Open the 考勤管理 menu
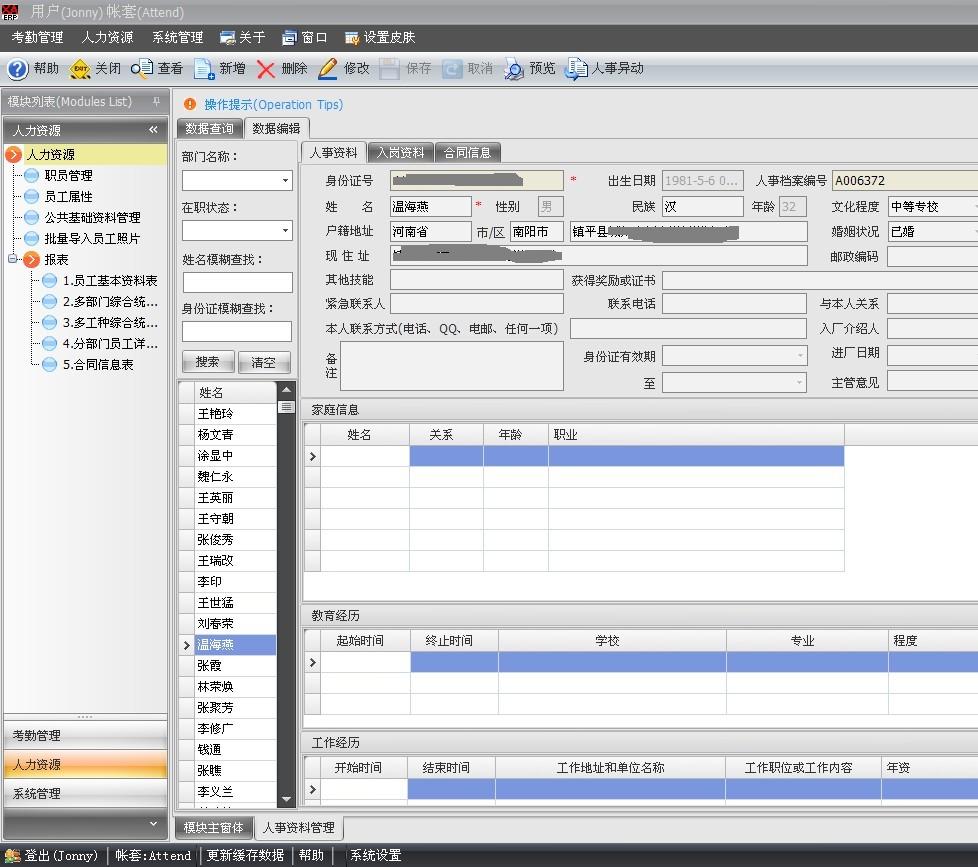Viewport: 978px width, 867px height. point(37,37)
